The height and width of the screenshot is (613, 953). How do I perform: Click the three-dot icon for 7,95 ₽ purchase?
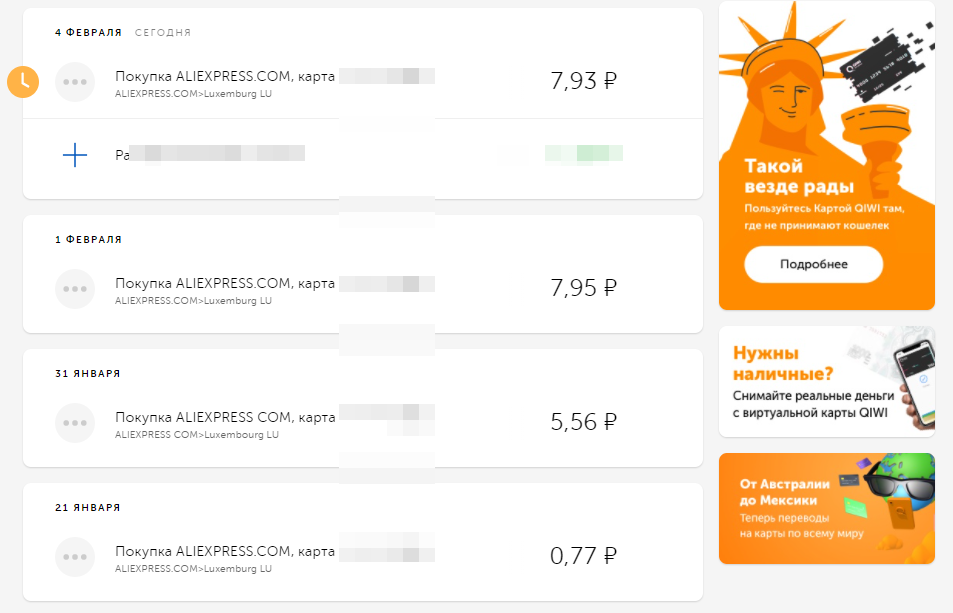tap(75, 289)
